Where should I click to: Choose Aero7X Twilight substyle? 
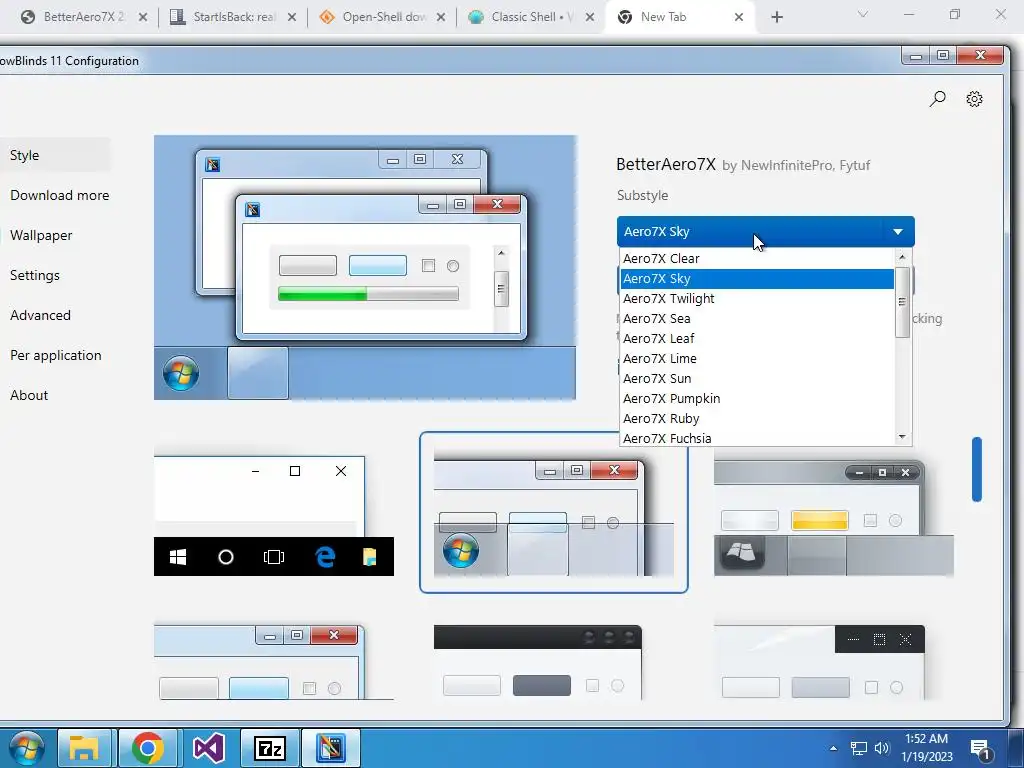[756, 298]
